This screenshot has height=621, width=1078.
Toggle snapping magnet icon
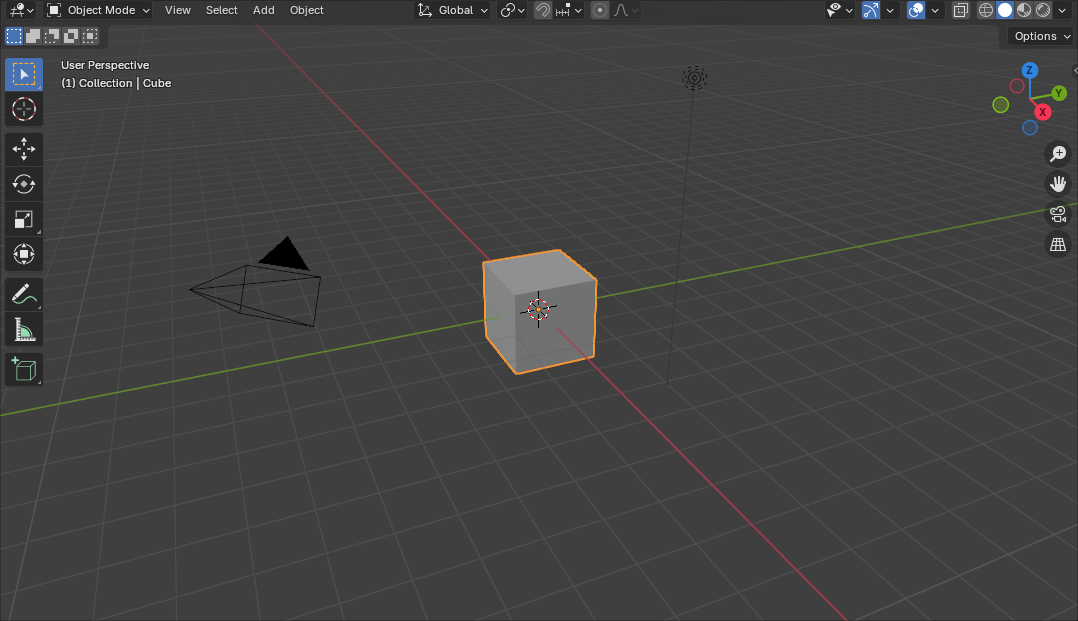(542, 10)
